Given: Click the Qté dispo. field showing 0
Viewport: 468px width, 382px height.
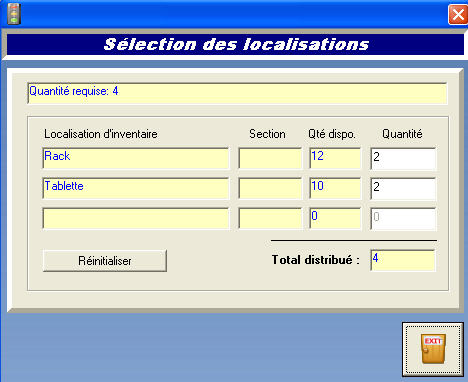Looking at the screenshot, I should (x=335, y=218).
